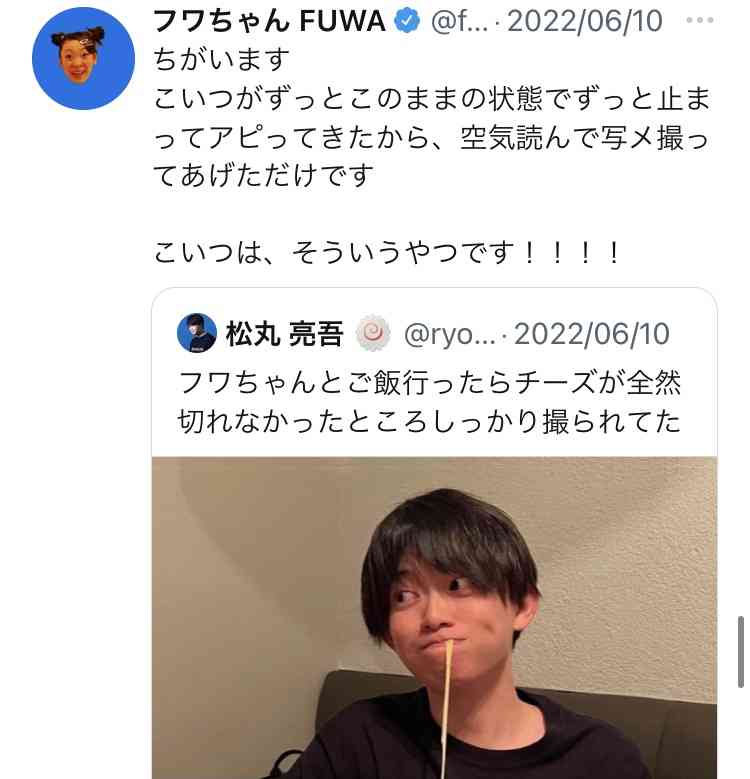This screenshot has width=750, height=779.
Task: Open the three-dot tweet options menu
Action: [700, 21]
